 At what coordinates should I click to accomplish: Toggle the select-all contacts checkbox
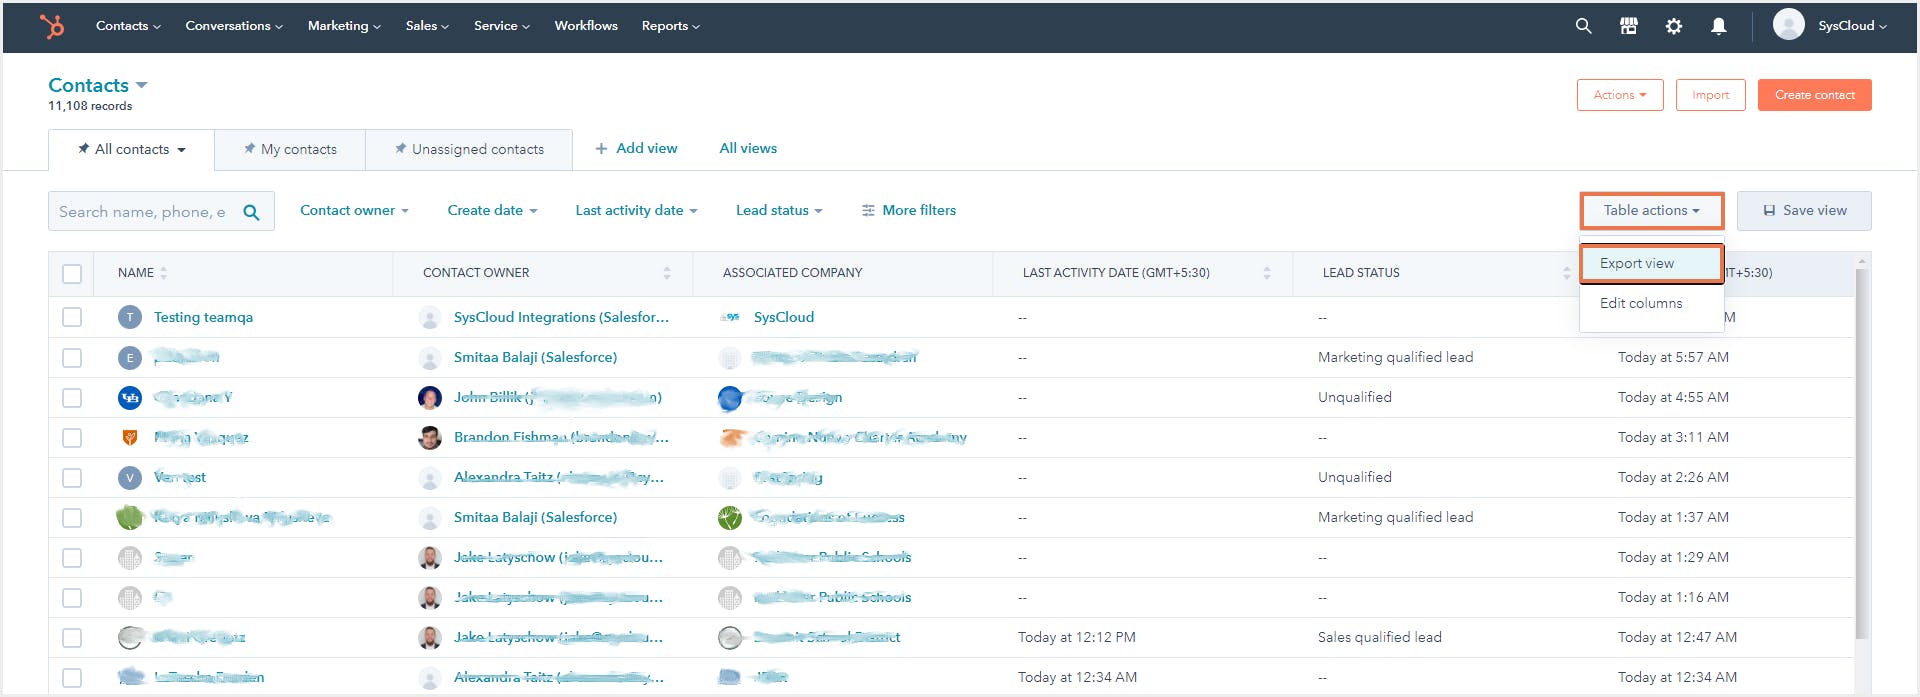[72, 273]
